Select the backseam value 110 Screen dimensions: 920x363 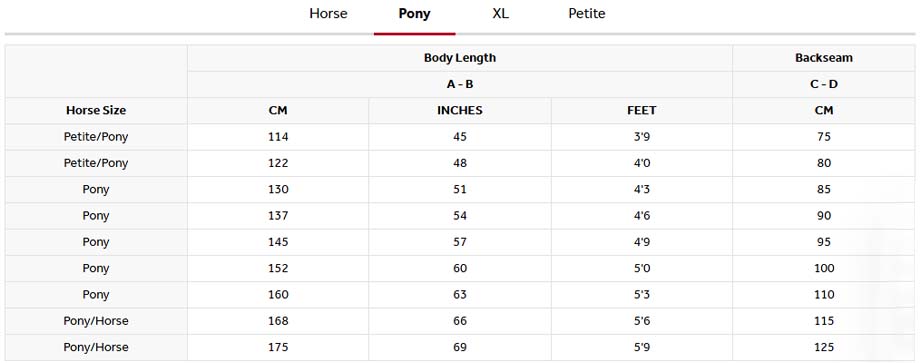click(824, 295)
